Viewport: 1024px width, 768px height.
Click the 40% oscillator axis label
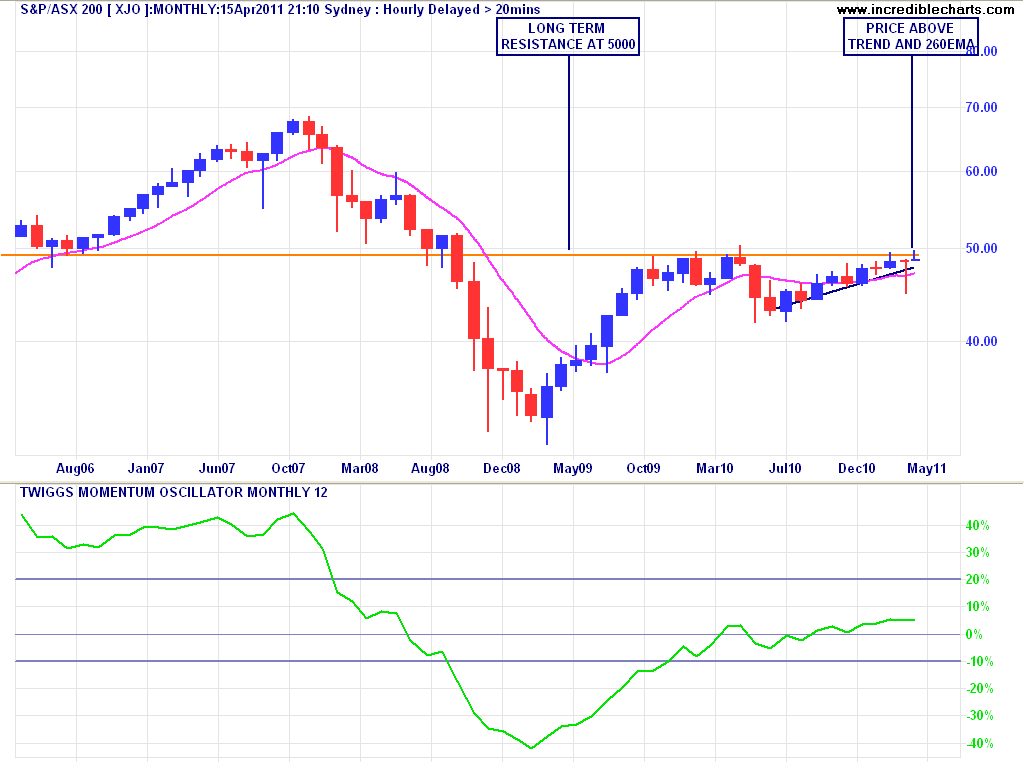point(977,526)
